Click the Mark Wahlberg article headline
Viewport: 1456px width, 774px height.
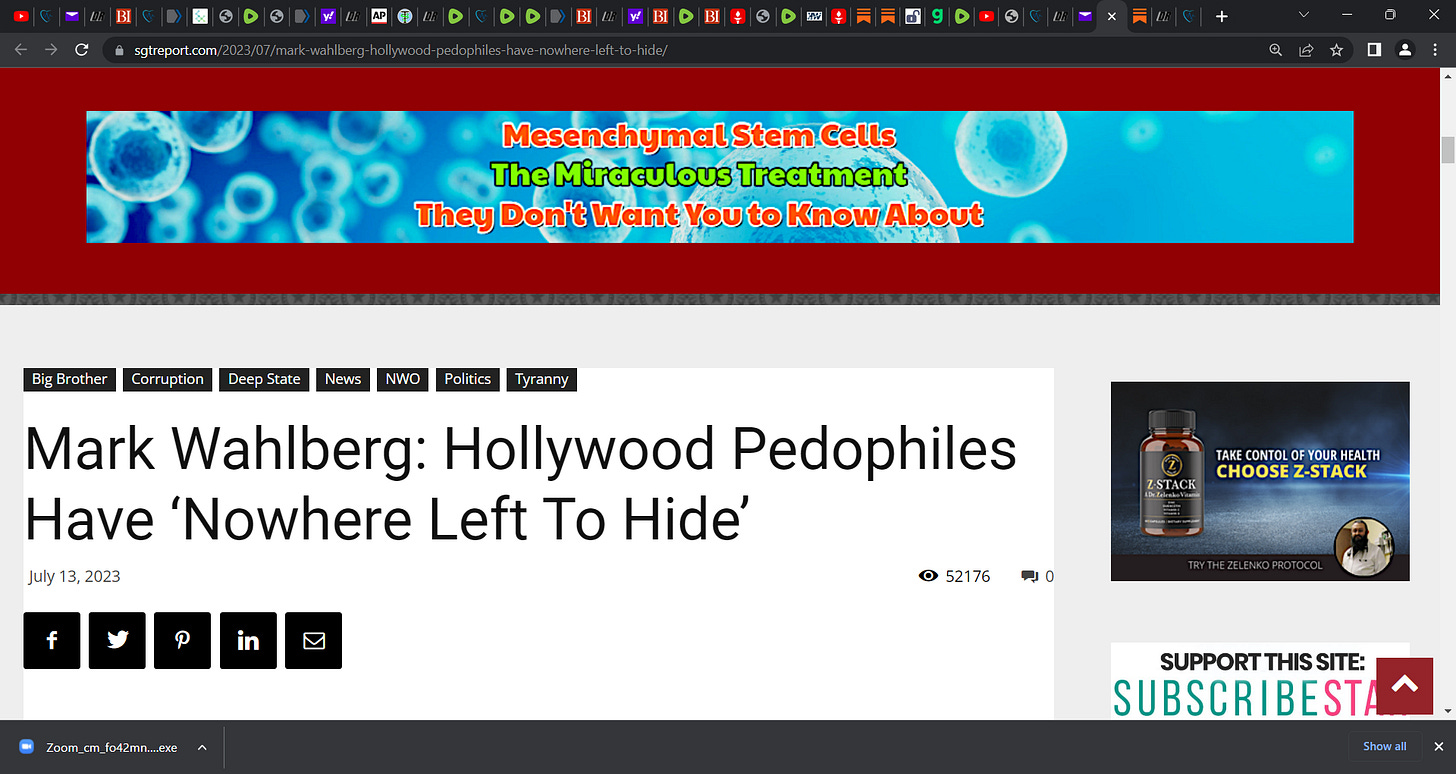click(x=520, y=485)
